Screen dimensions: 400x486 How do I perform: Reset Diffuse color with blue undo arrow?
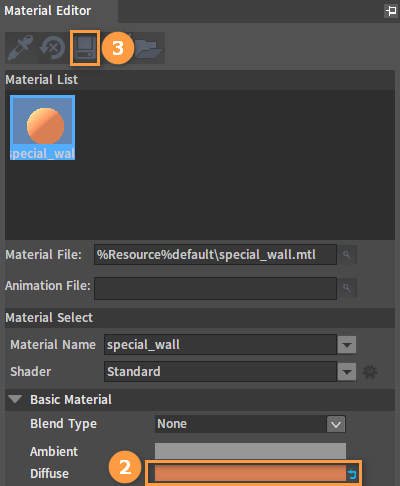pyautogui.click(x=352, y=474)
